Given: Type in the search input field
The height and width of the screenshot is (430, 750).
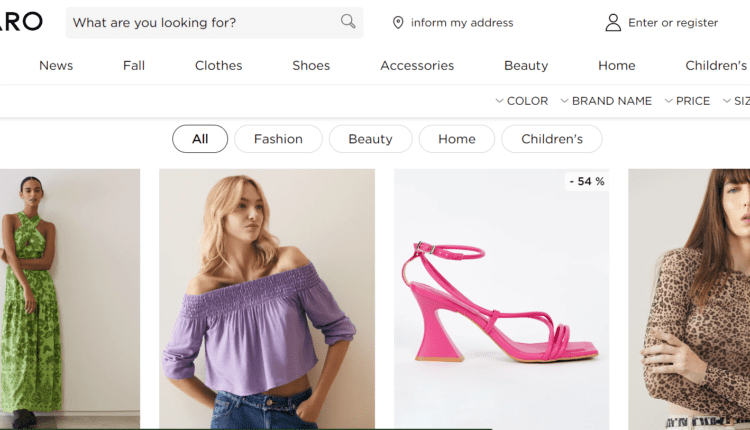Looking at the screenshot, I should tap(200, 23).
